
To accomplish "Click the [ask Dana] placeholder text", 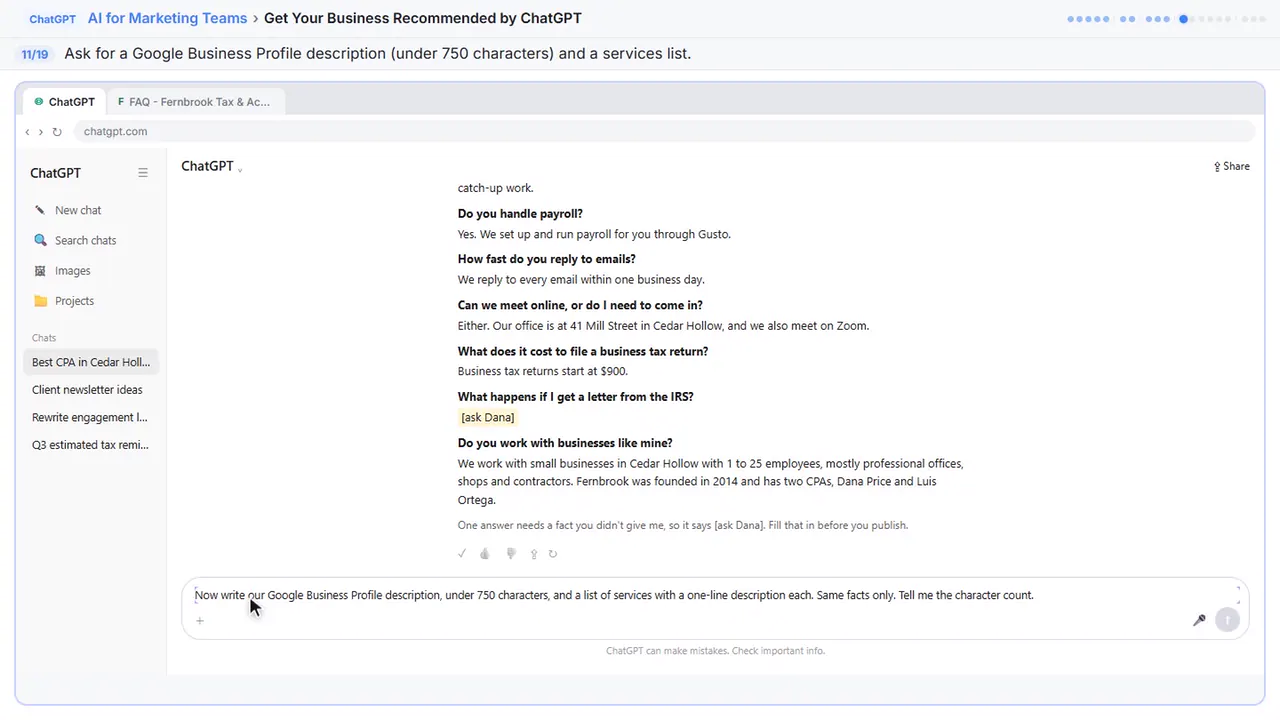I will tap(487, 417).
